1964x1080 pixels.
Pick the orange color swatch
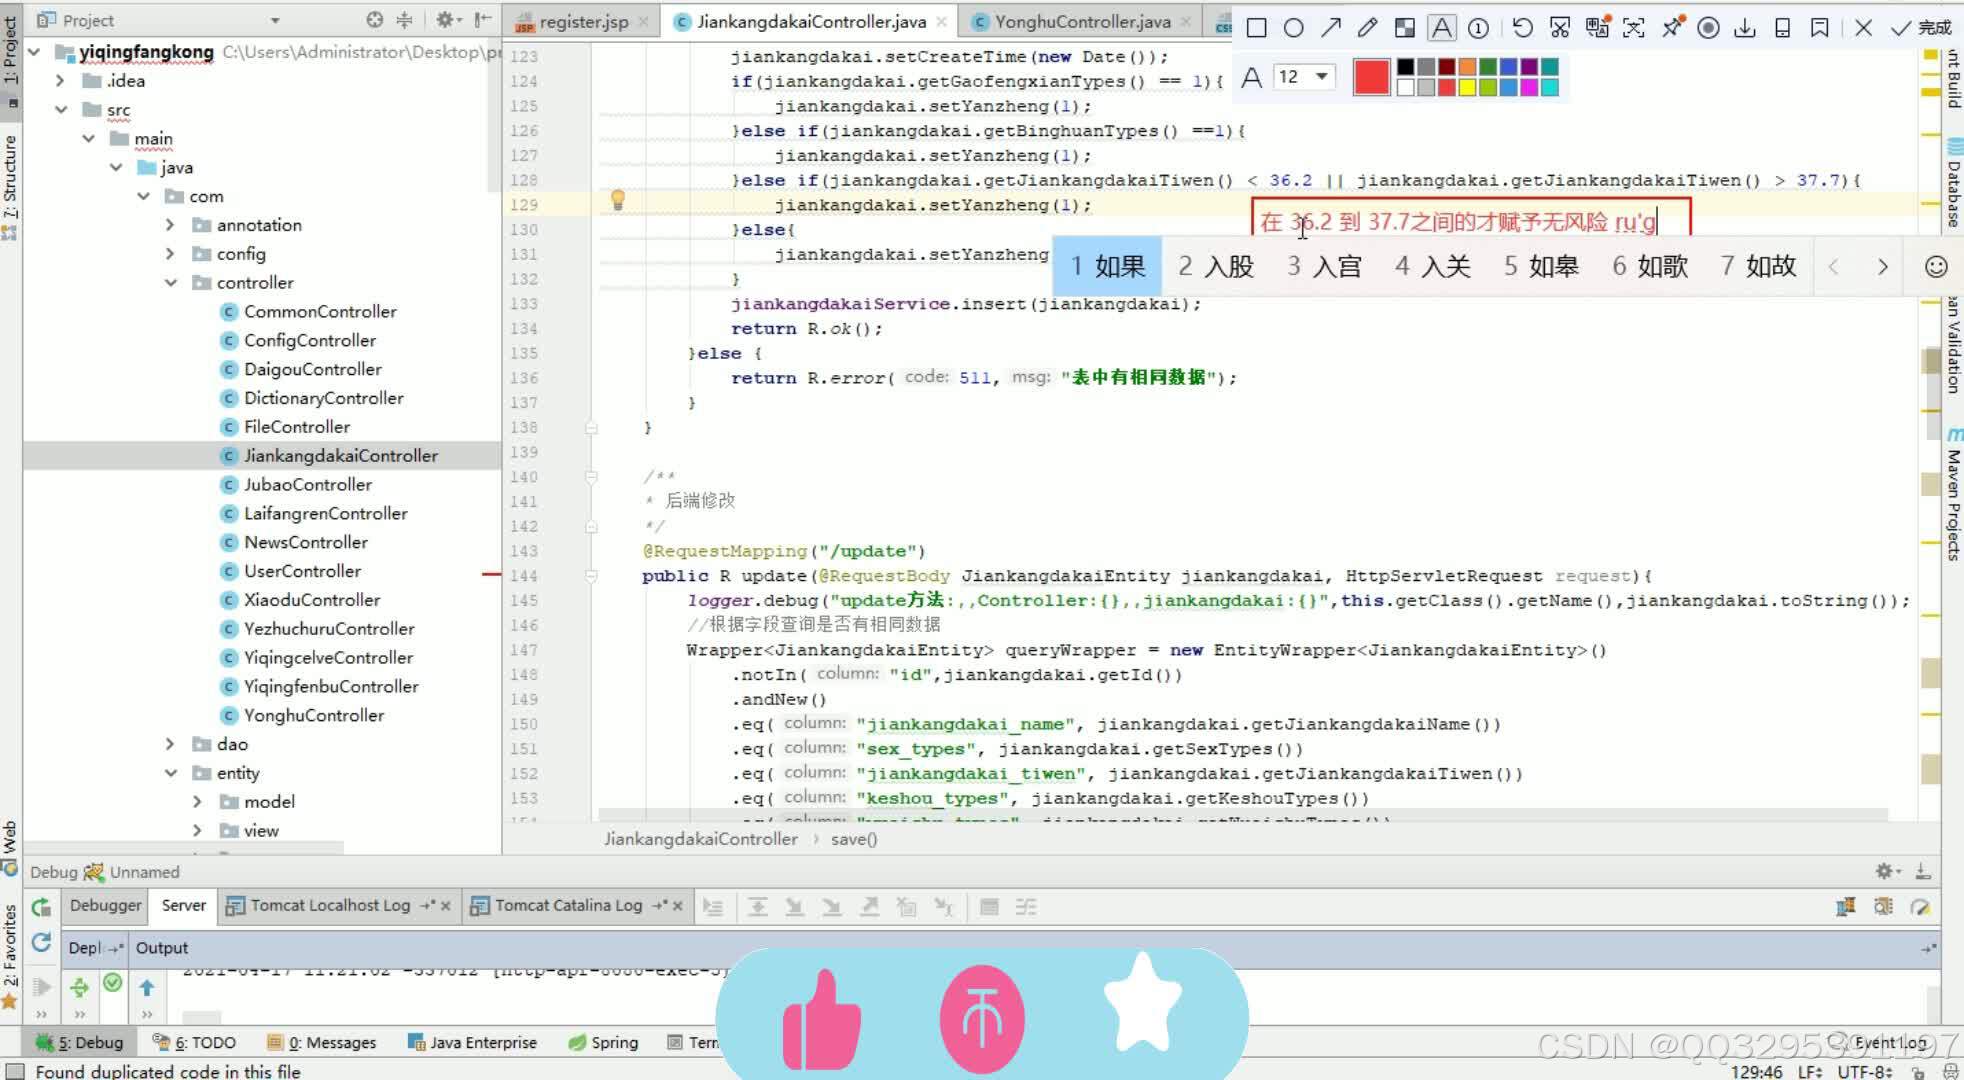[1467, 67]
